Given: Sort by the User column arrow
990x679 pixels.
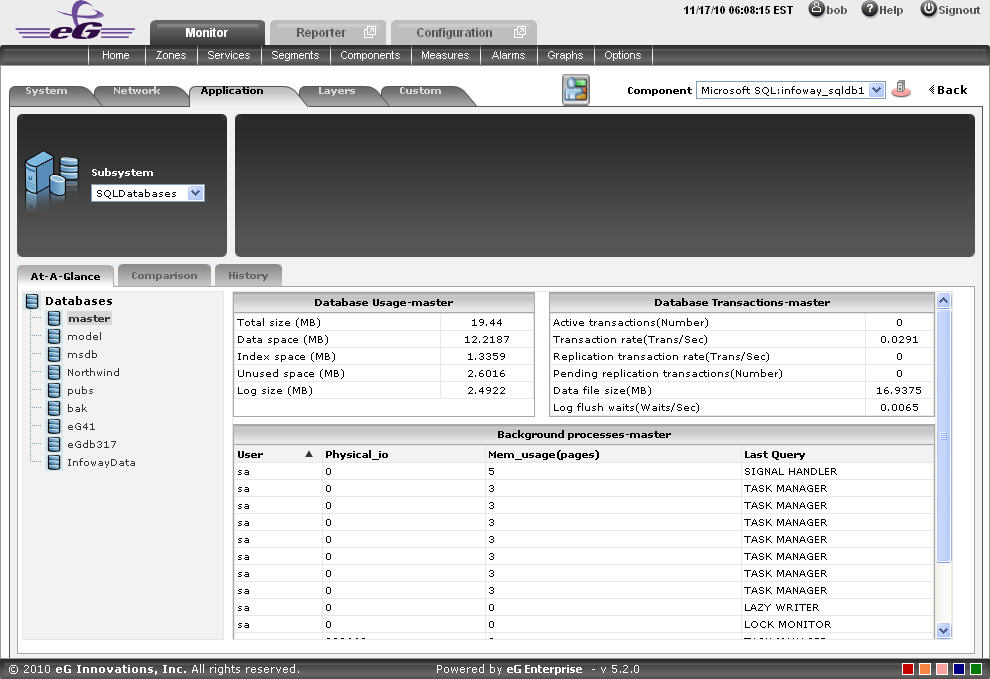Looking at the screenshot, I should click(309, 454).
